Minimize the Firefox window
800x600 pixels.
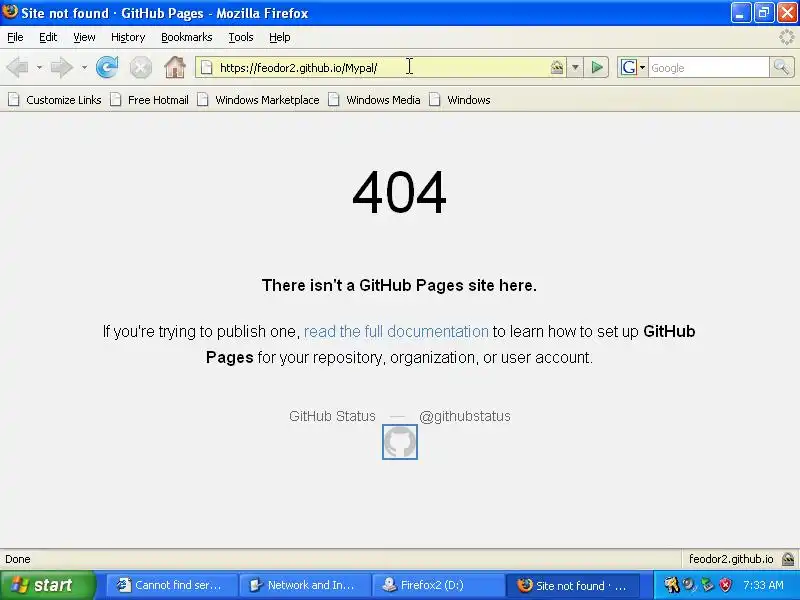click(x=741, y=13)
